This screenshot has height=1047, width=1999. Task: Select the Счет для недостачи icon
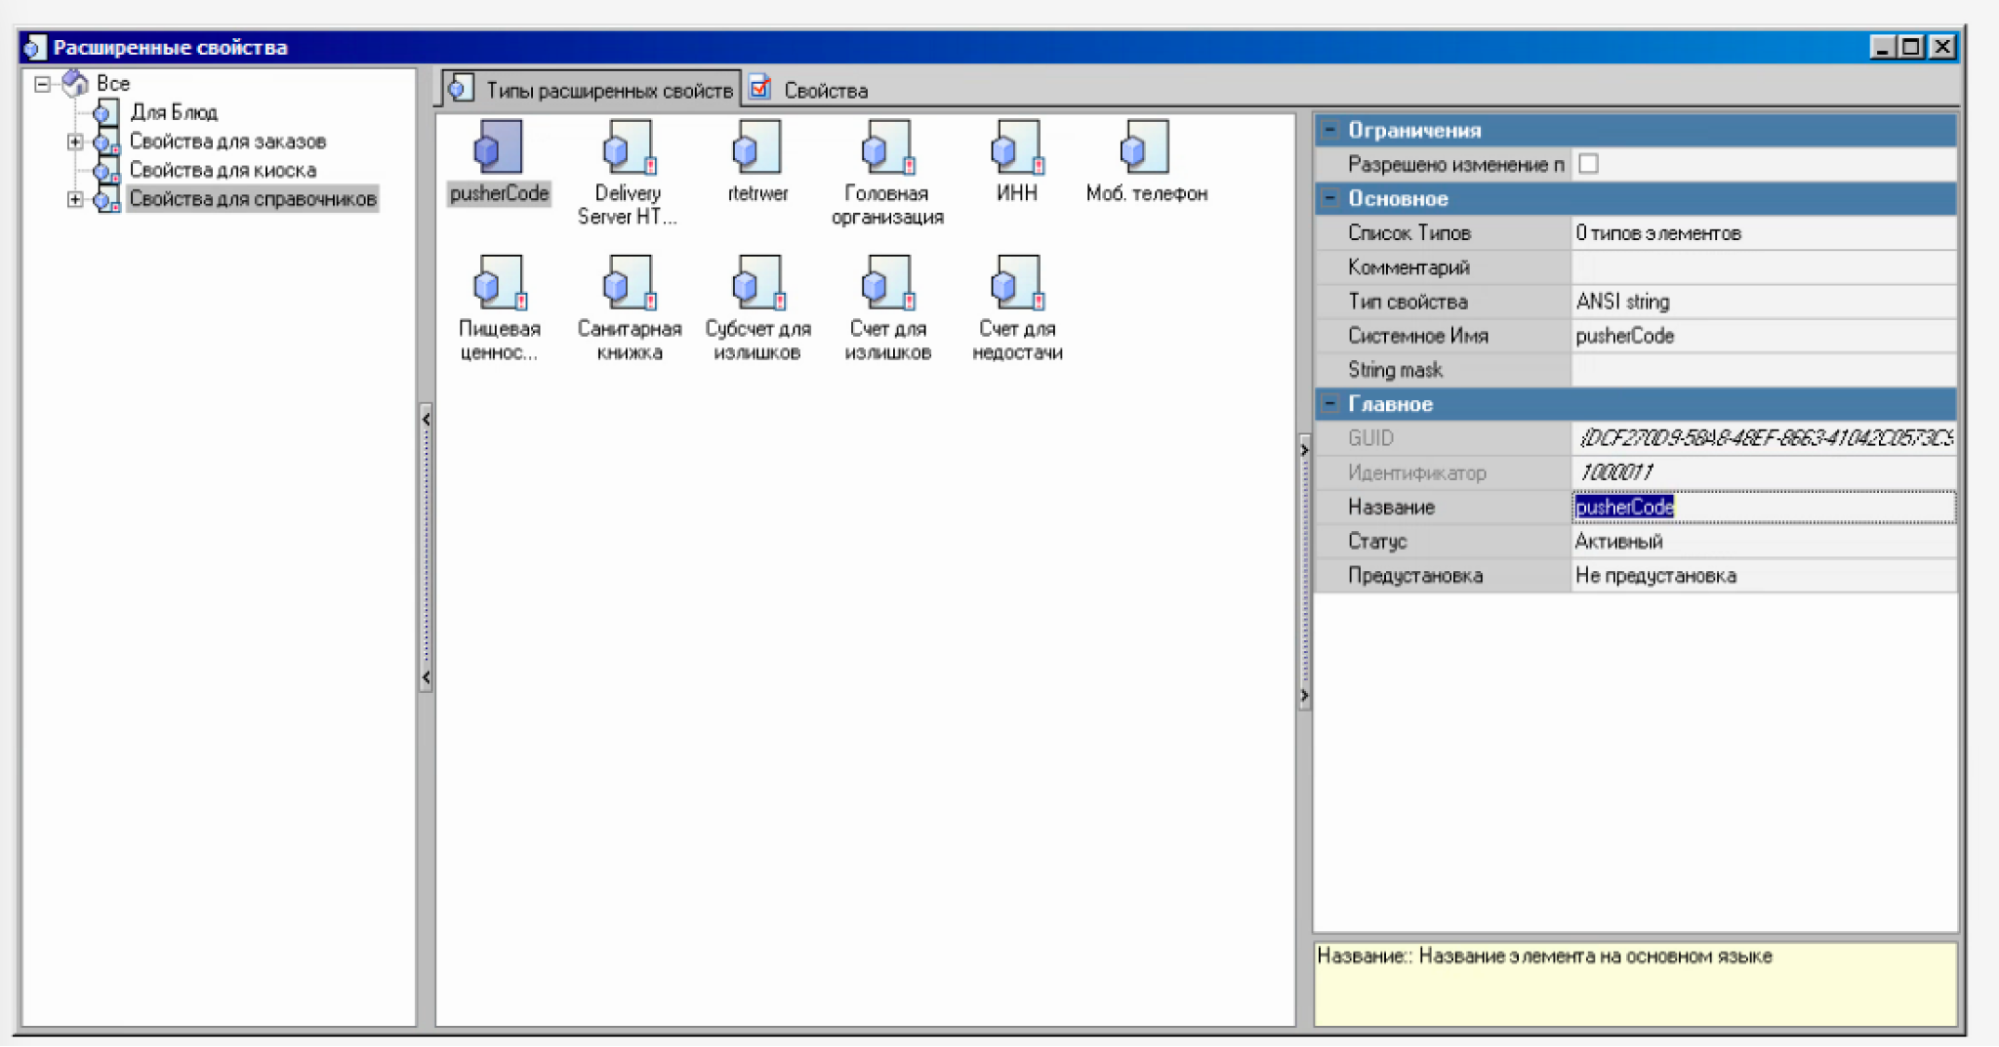click(x=1017, y=285)
